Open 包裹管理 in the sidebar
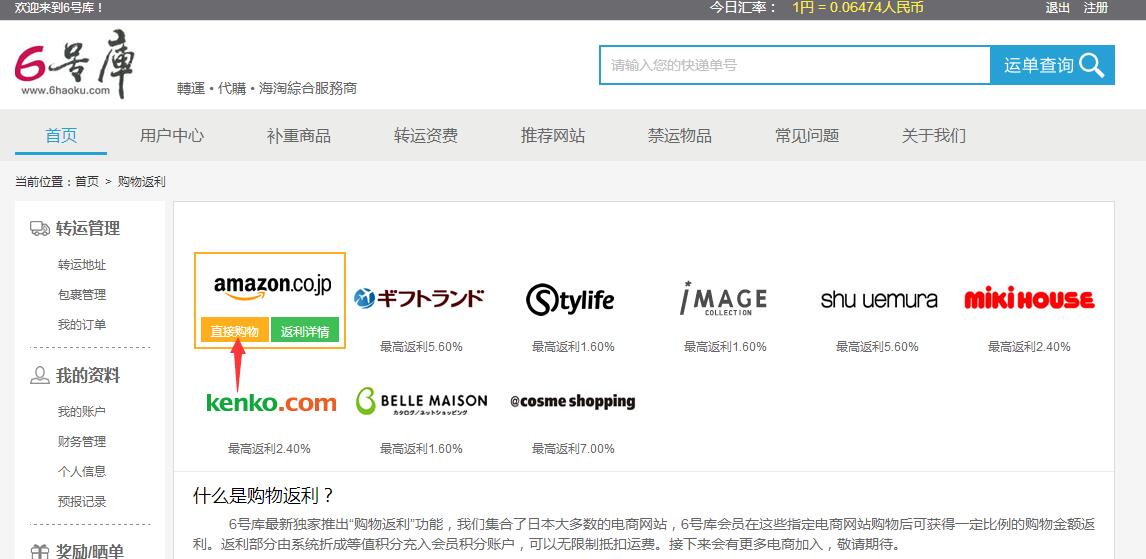 tap(82, 294)
